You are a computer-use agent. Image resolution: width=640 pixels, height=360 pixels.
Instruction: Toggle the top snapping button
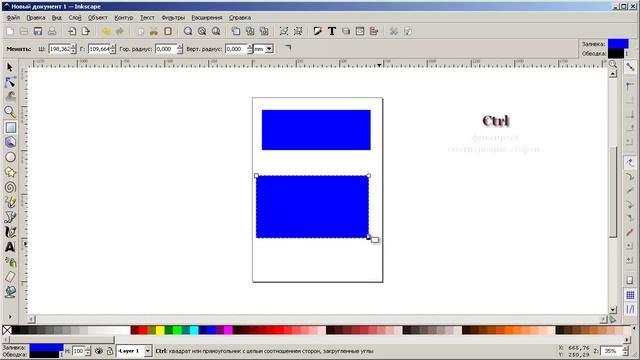[630, 67]
